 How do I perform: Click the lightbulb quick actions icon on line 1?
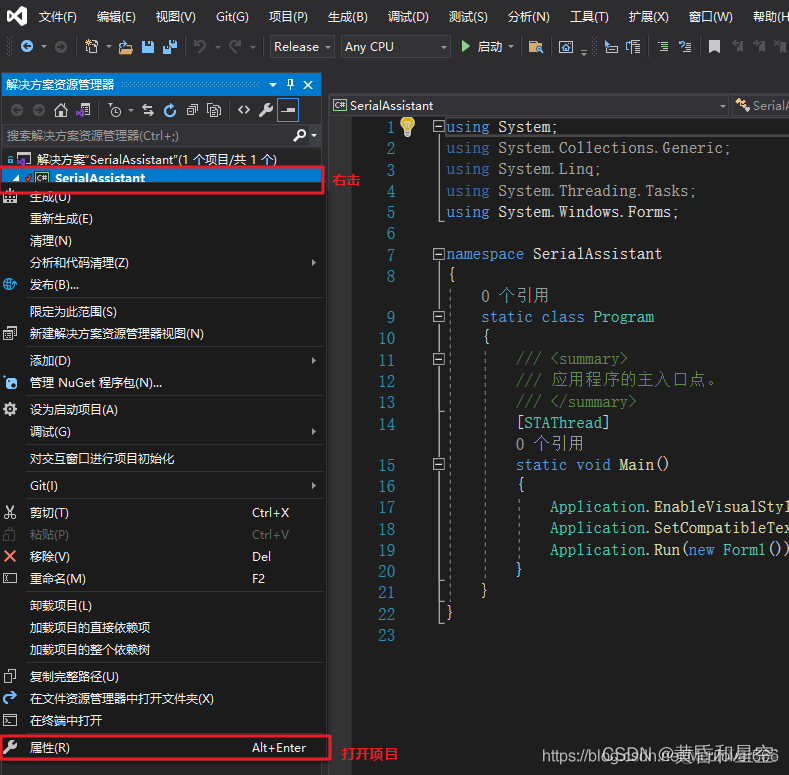click(x=407, y=126)
